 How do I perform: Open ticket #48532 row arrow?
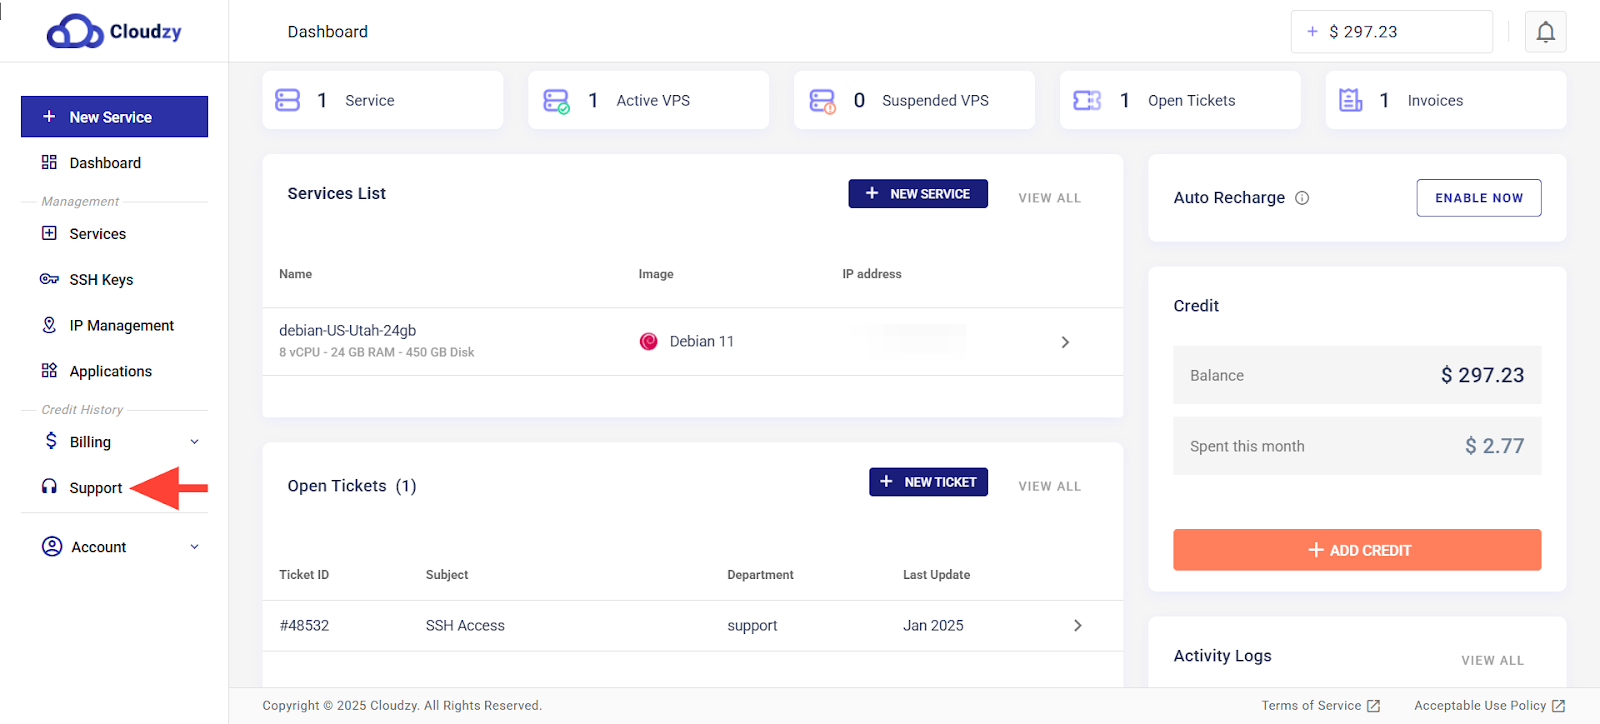click(x=1078, y=625)
